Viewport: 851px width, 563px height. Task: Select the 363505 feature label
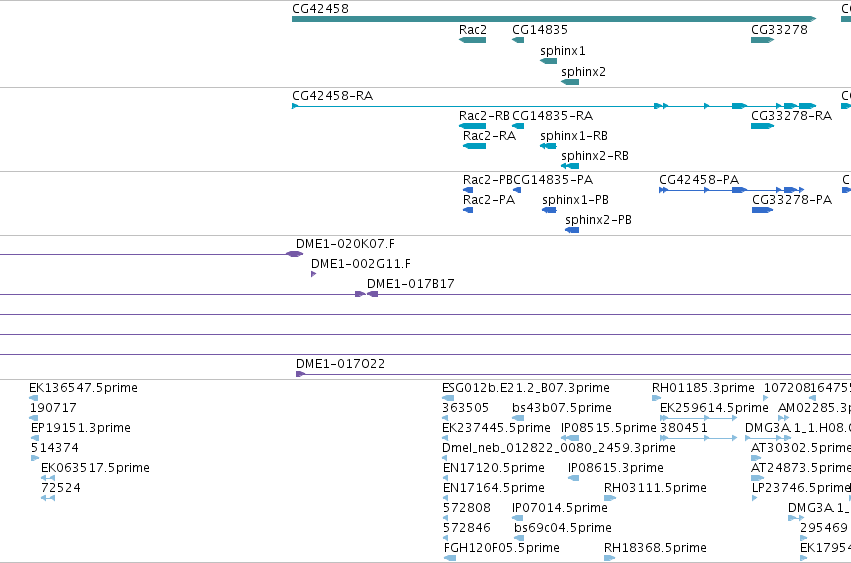coord(466,408)
